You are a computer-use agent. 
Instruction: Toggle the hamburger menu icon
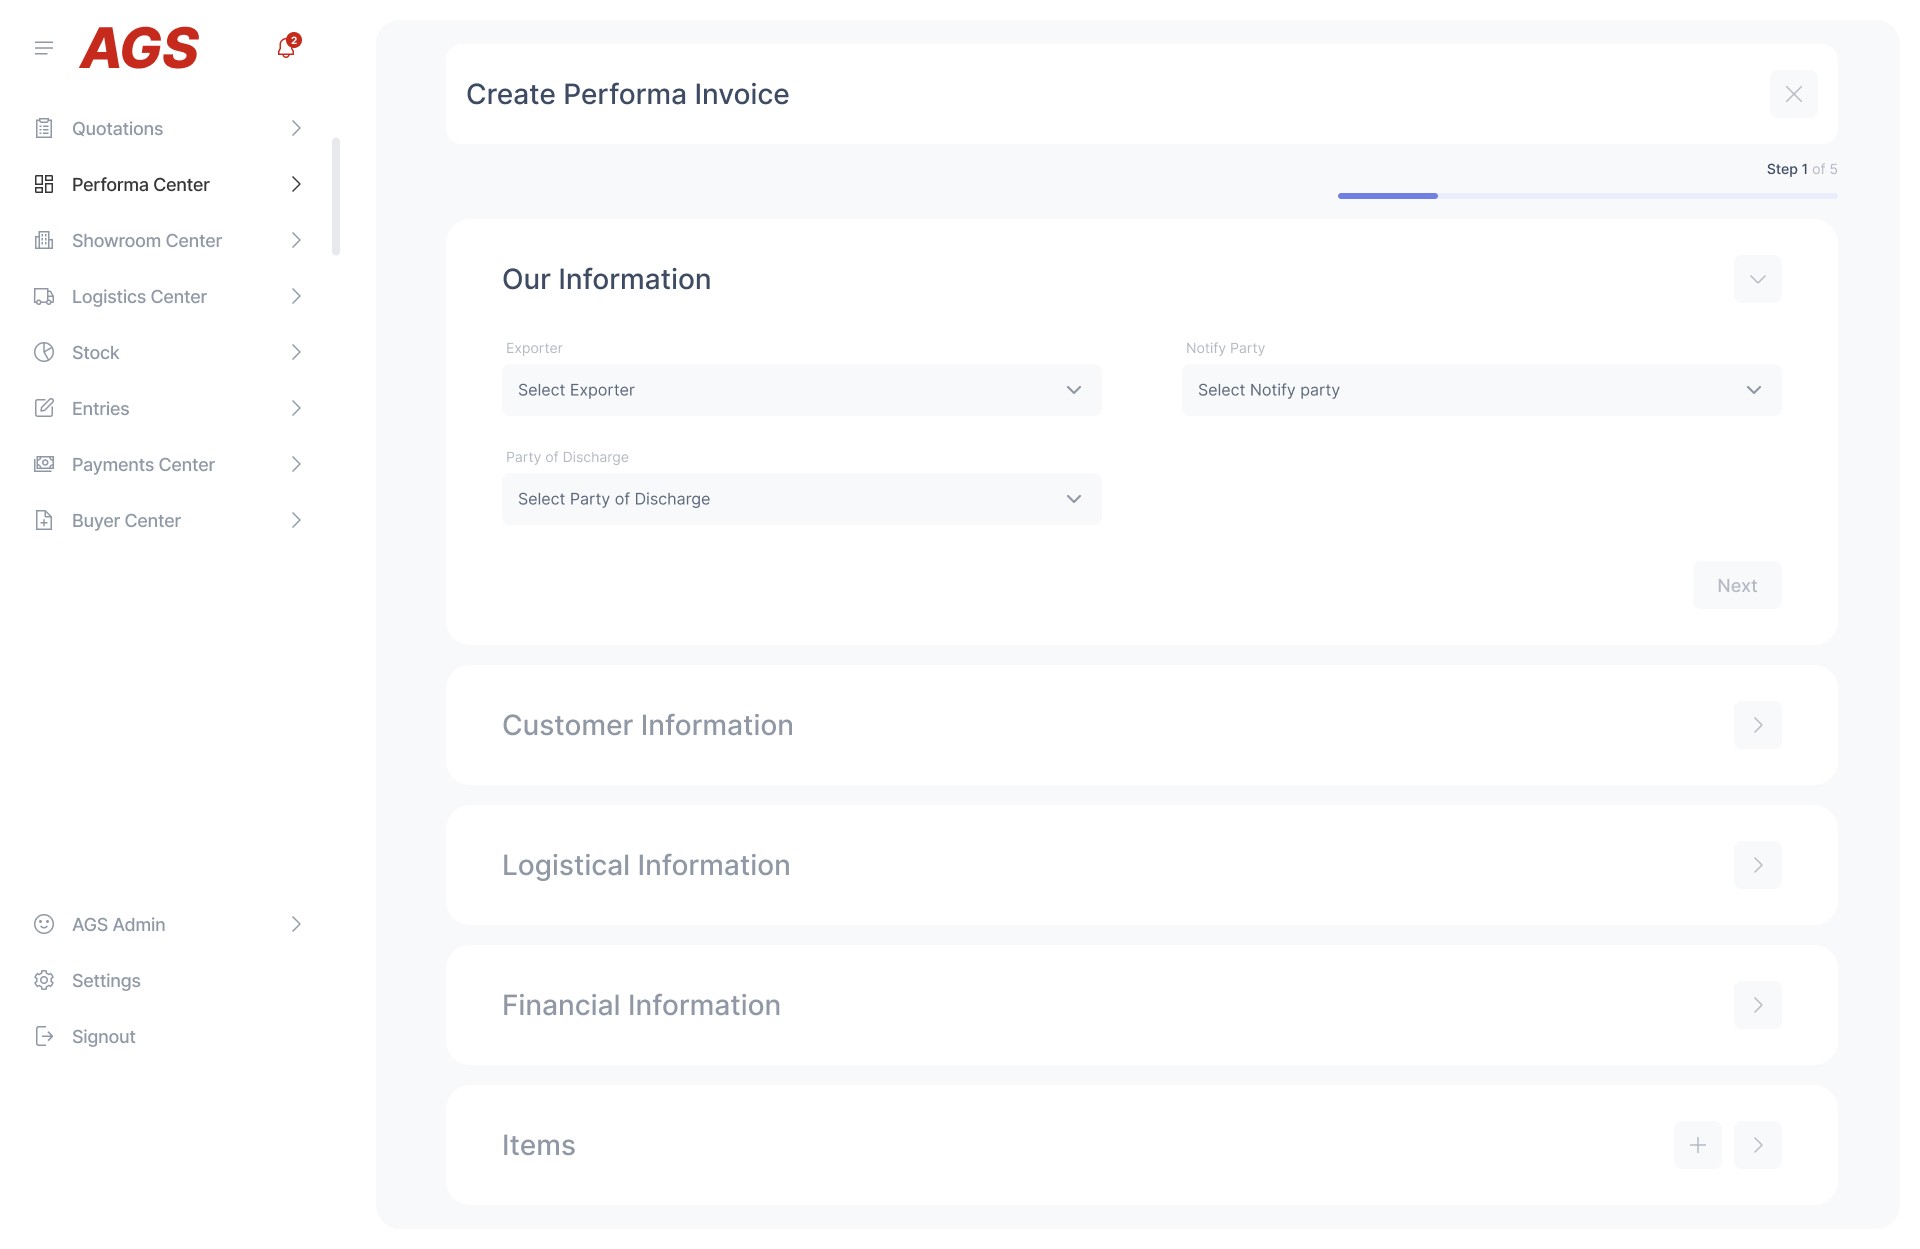tap(43, 48)
